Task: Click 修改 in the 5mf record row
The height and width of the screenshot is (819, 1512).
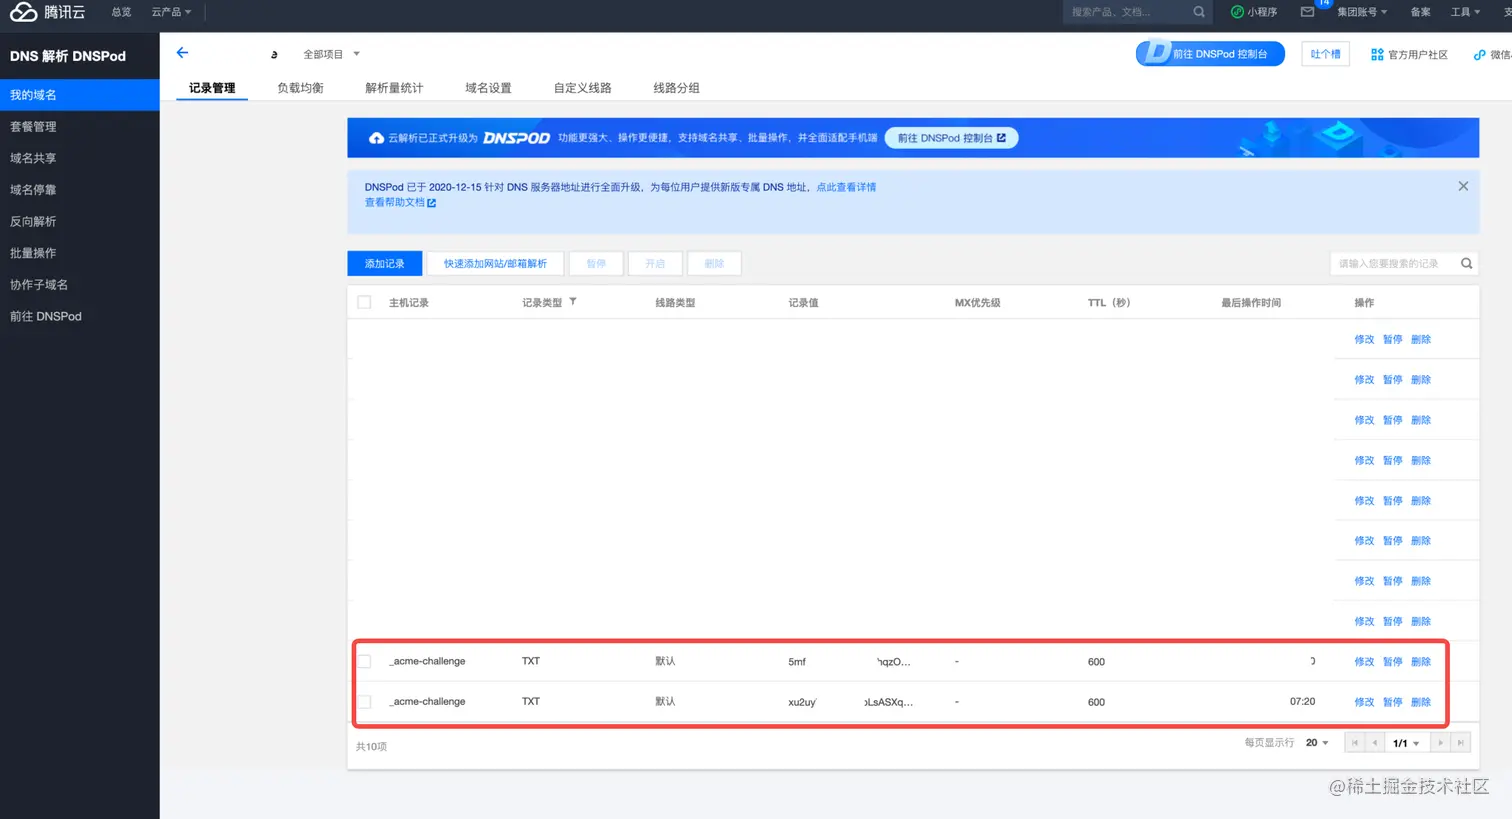Action: [x=1364, y=662]
